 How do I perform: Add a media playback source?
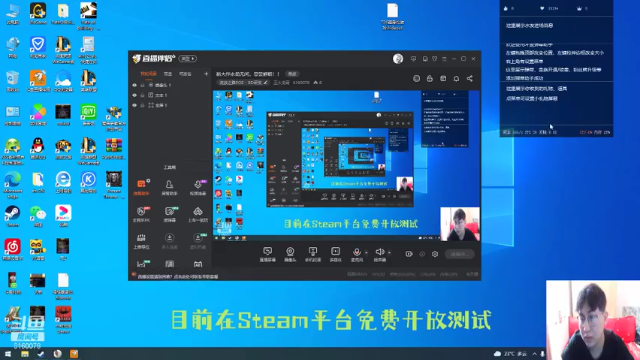336,254
